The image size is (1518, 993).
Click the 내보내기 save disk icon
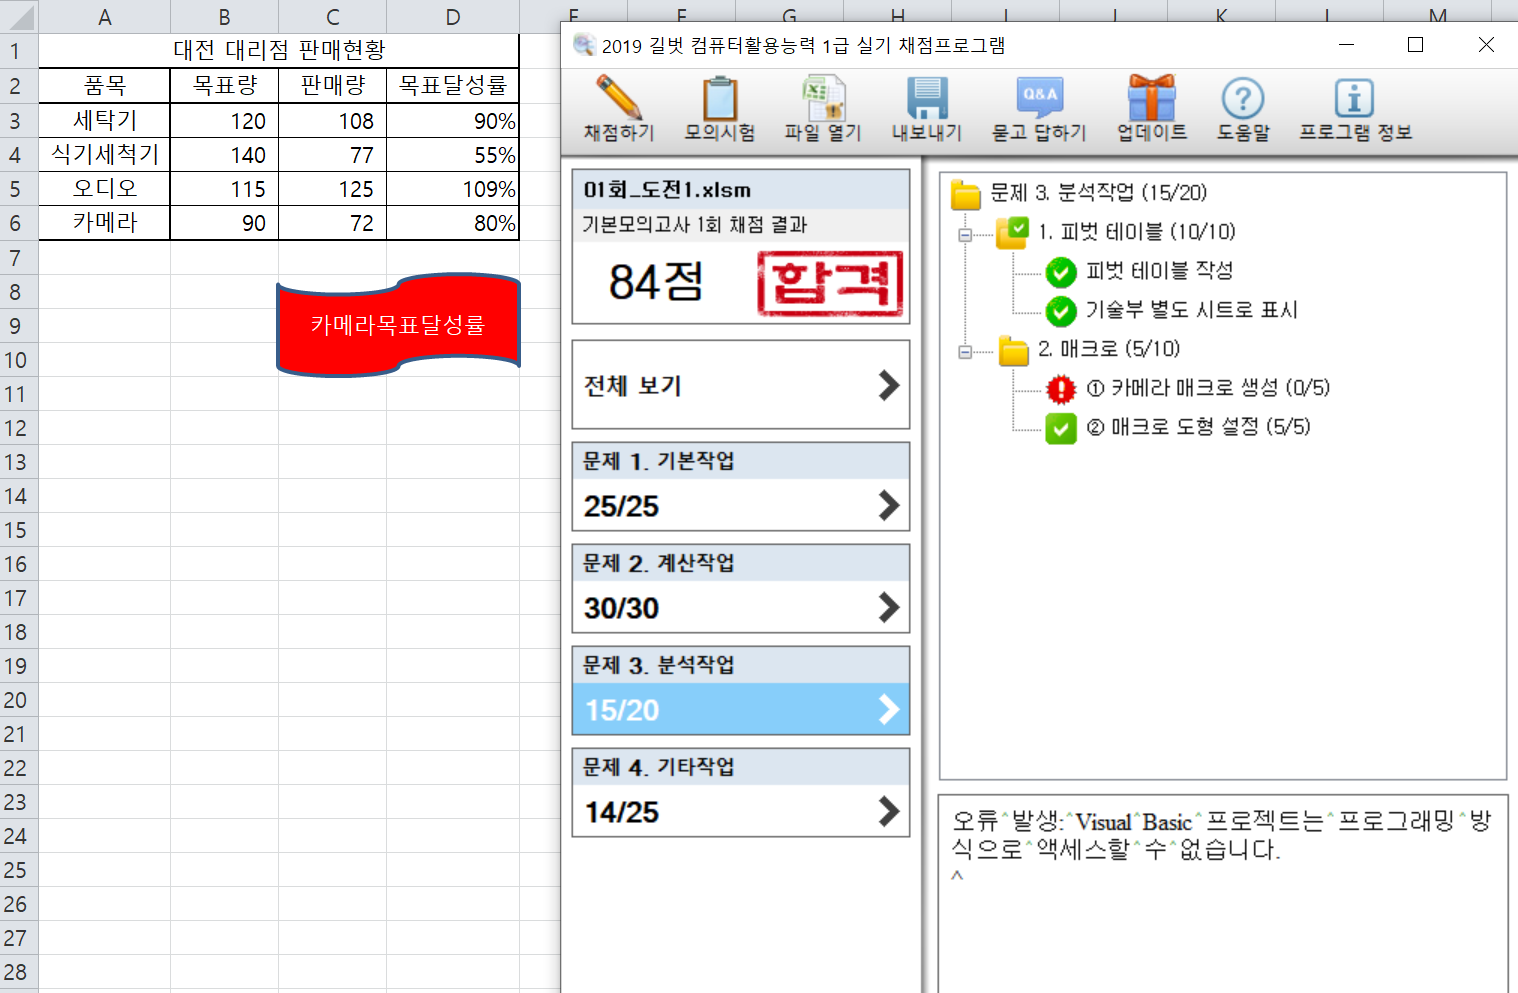(926, 100)
